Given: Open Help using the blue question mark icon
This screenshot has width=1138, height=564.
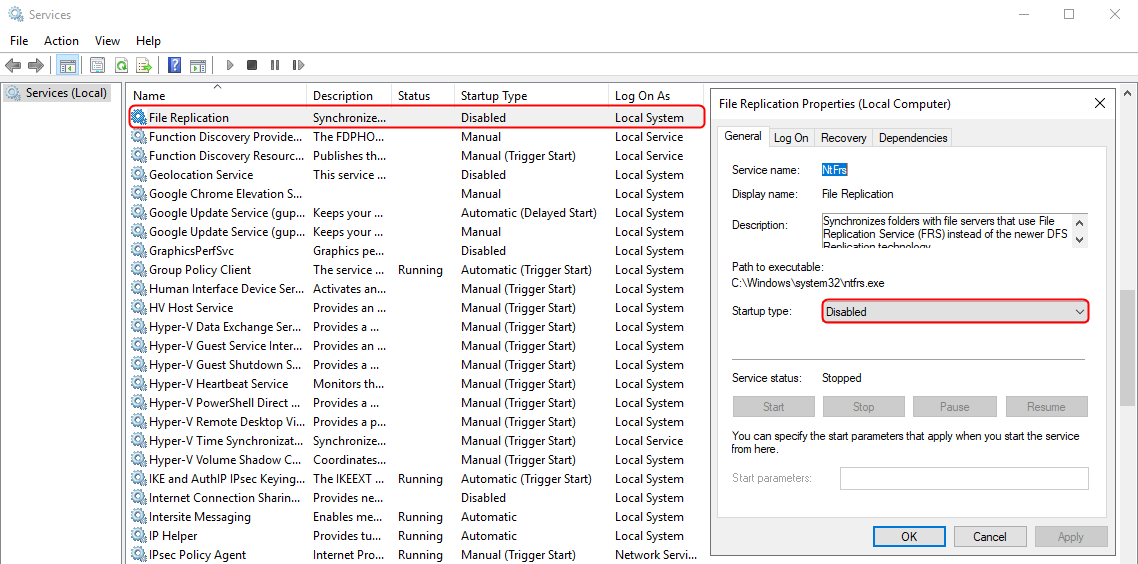Looking at the screenshot, I should click(x=174, y=65).
